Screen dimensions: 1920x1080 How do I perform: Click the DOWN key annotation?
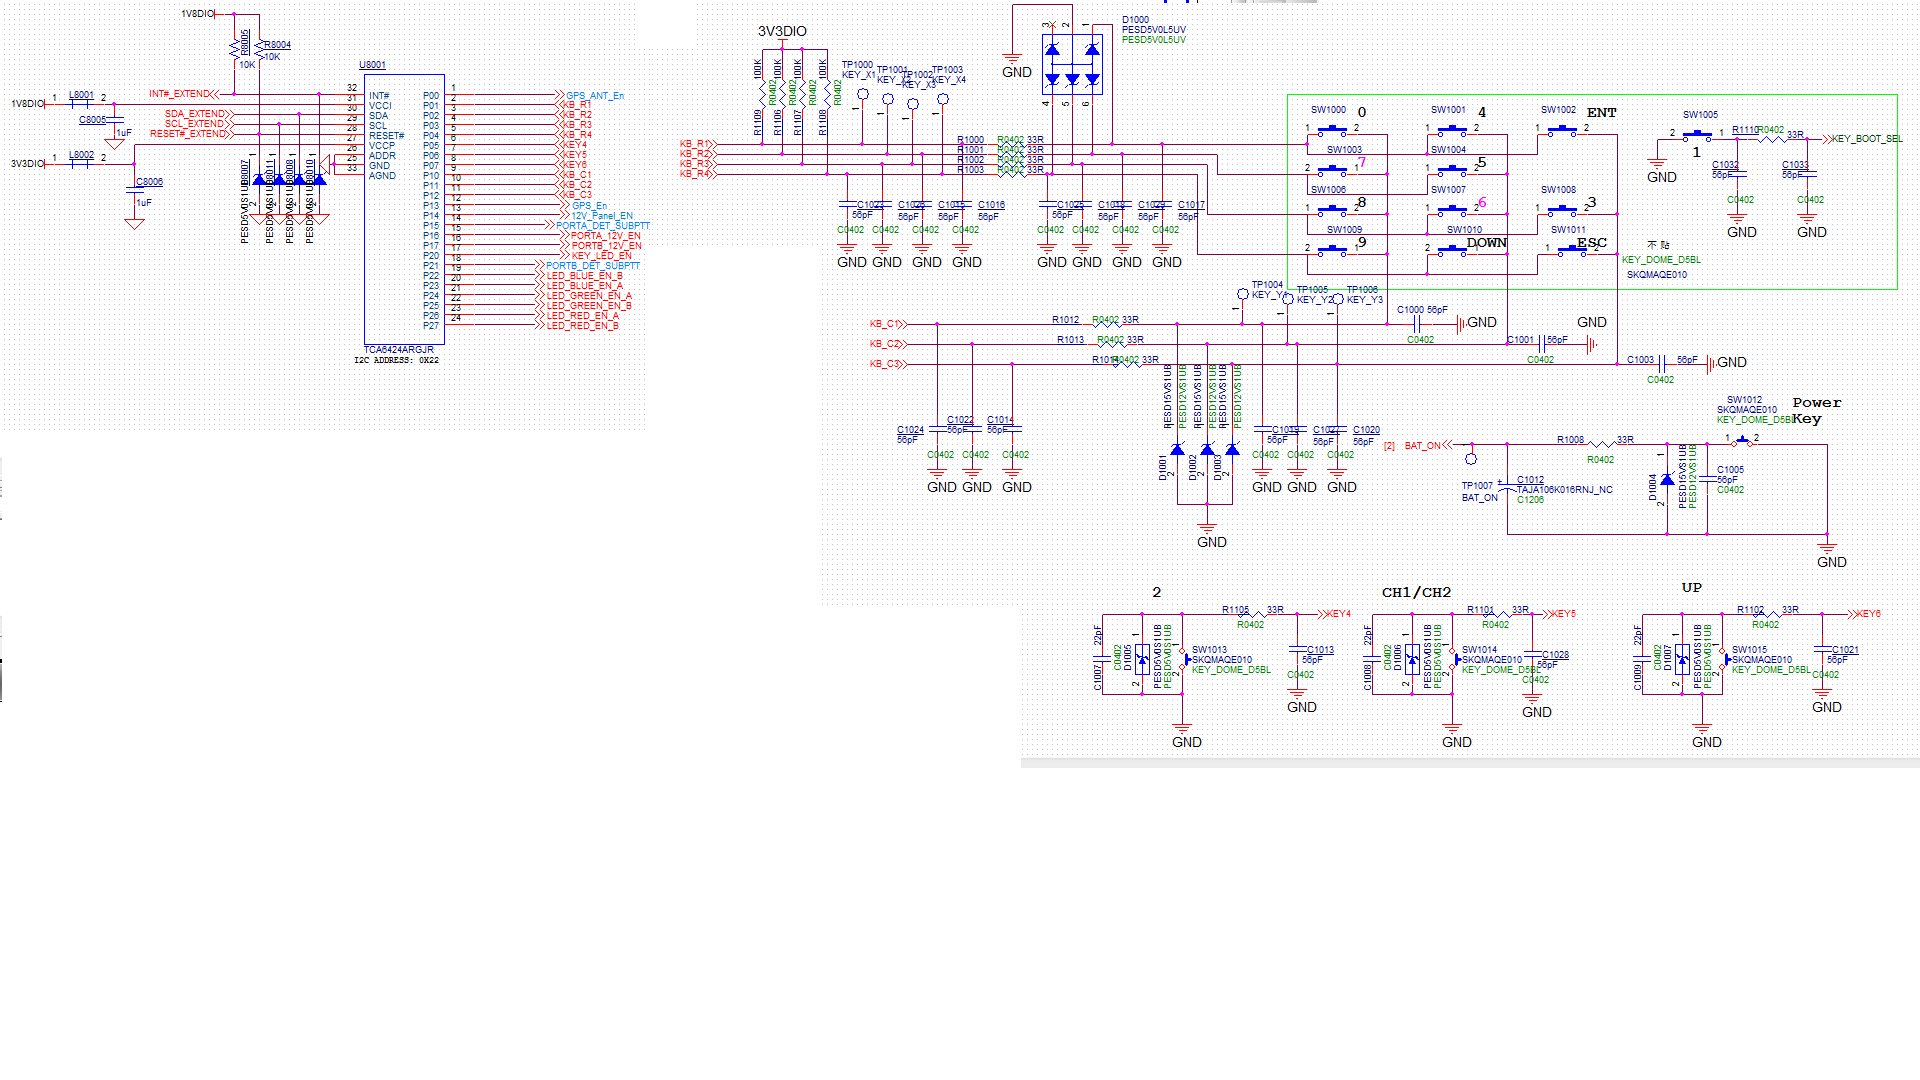1487,243
